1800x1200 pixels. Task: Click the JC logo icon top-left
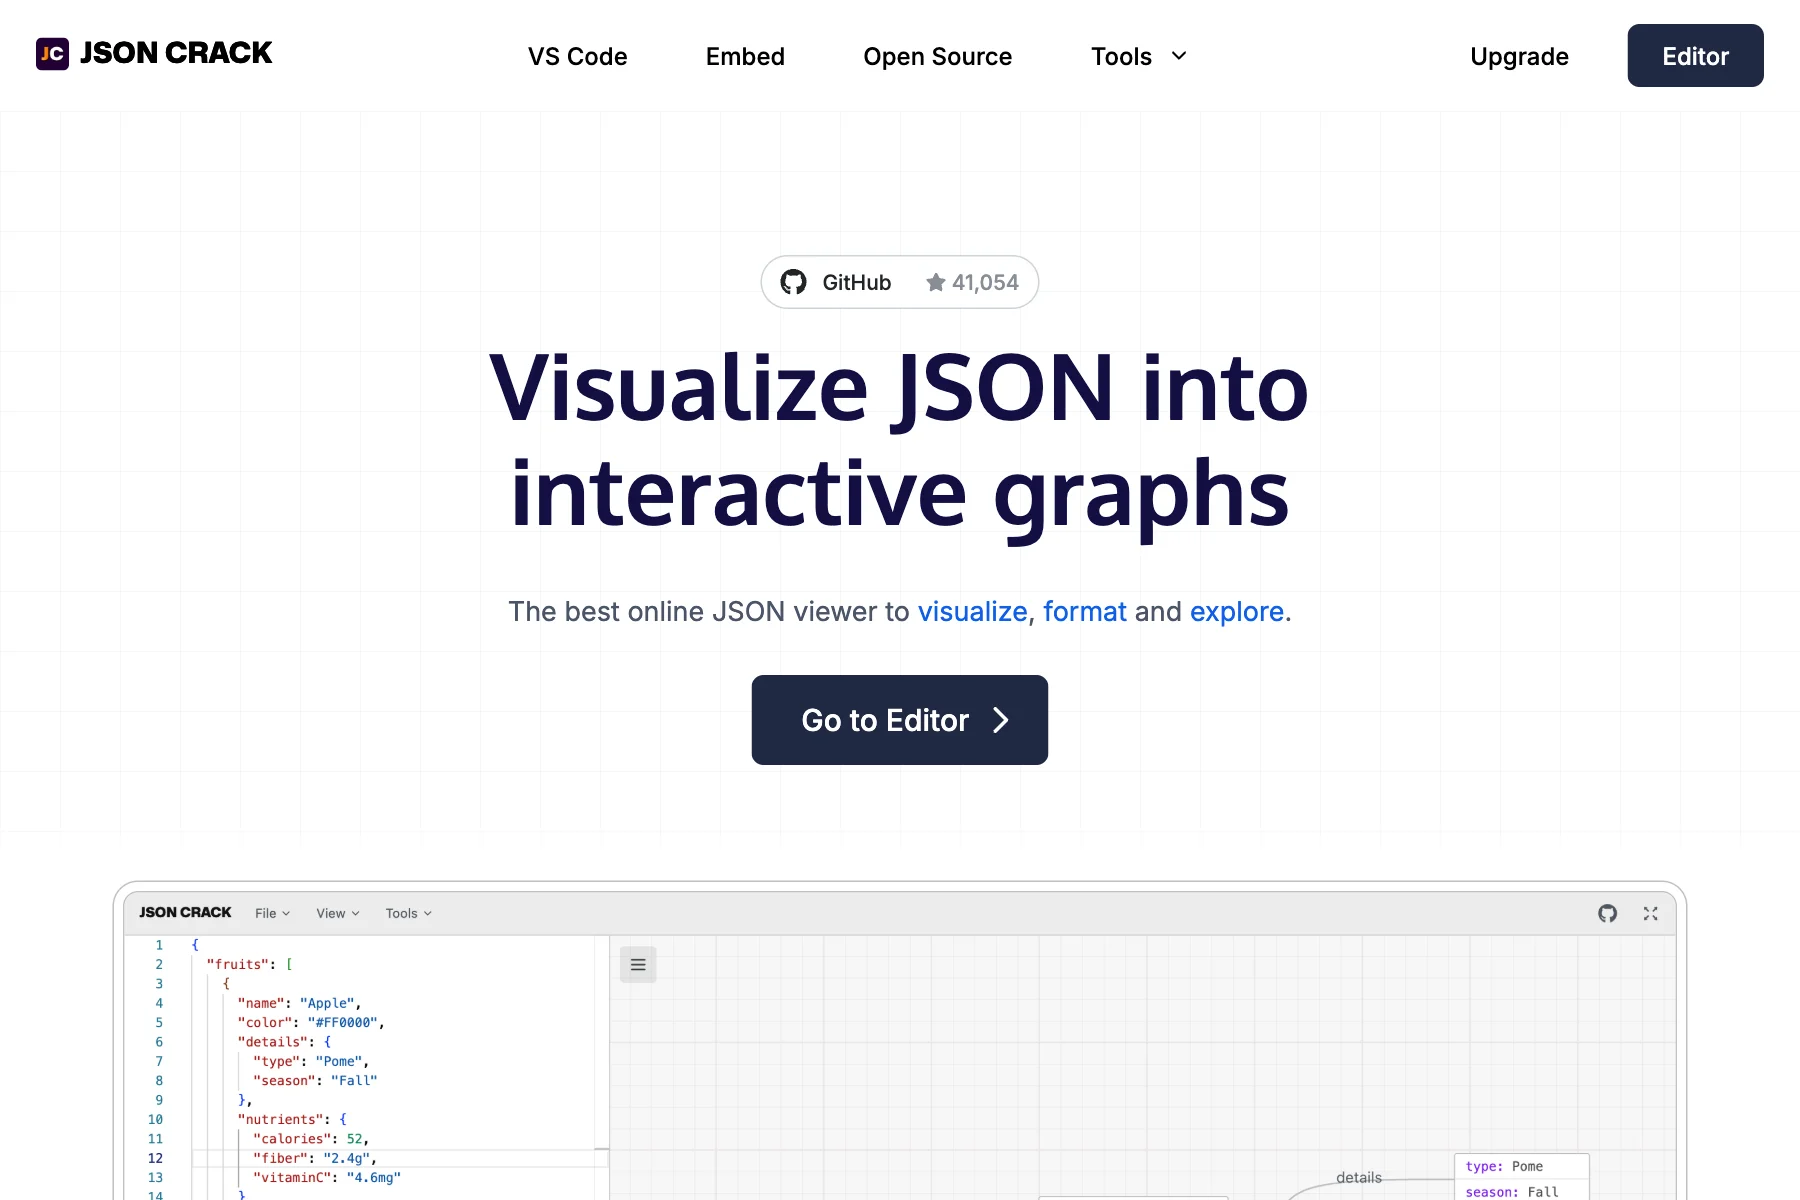(52, 53)
